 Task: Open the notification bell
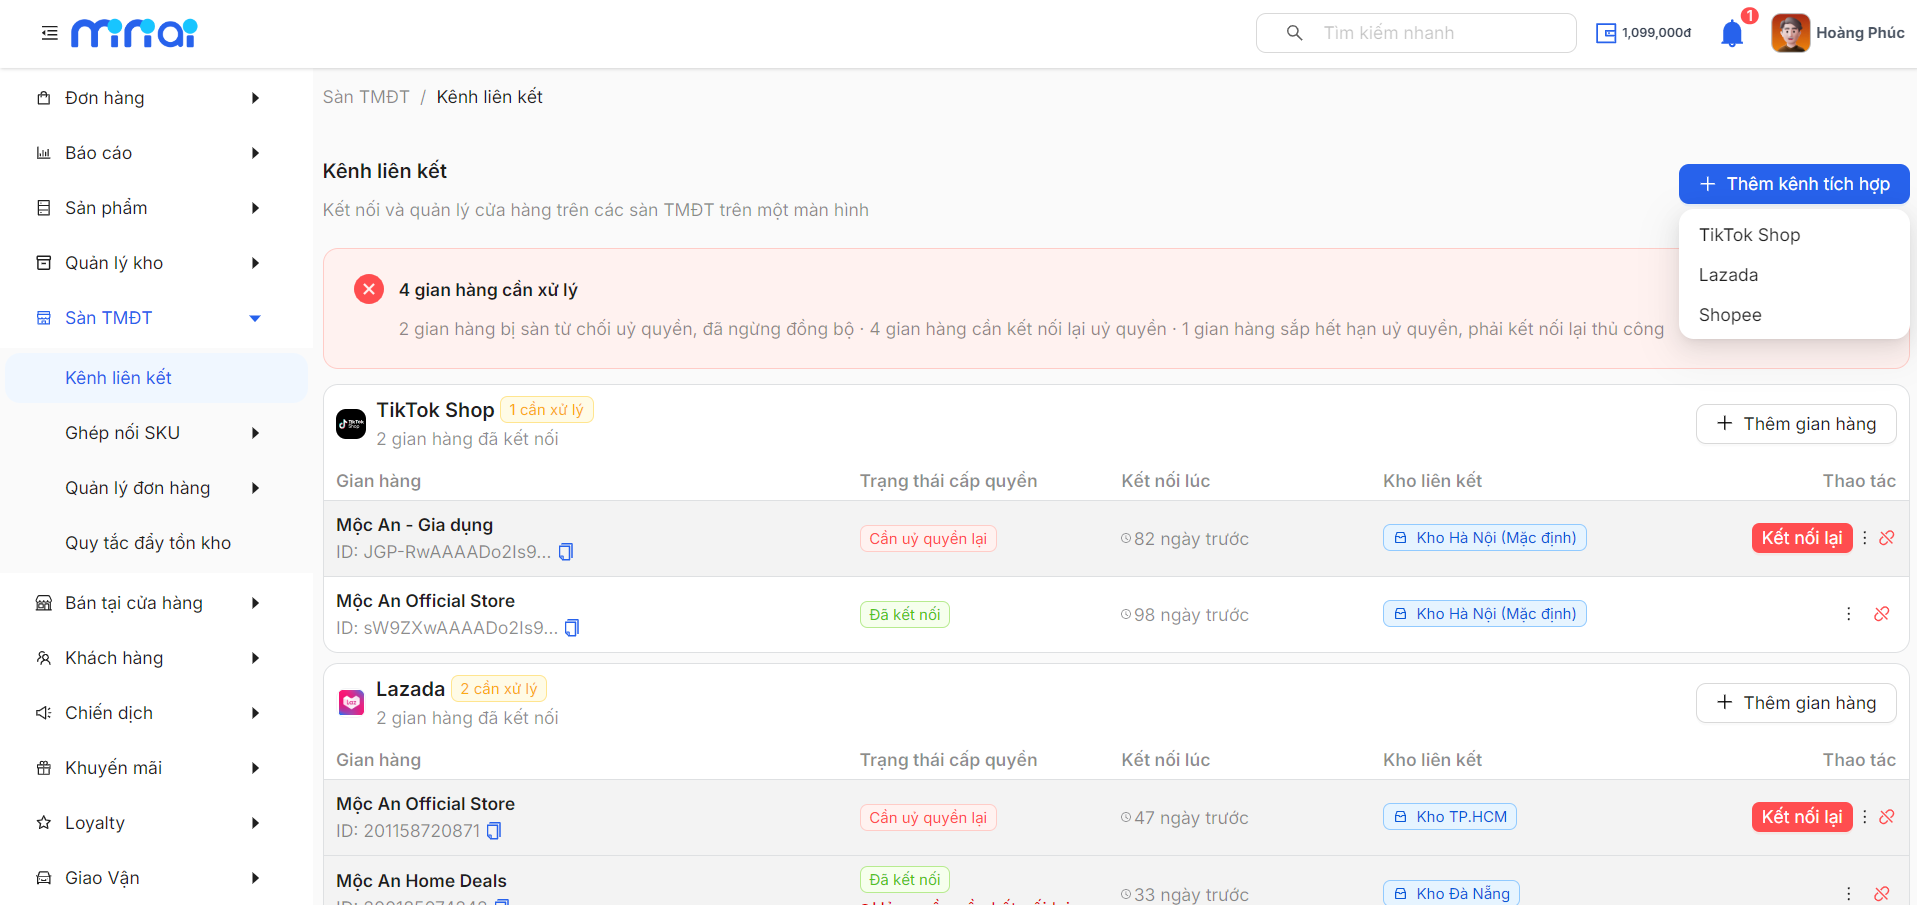(x=1732, y=34)
